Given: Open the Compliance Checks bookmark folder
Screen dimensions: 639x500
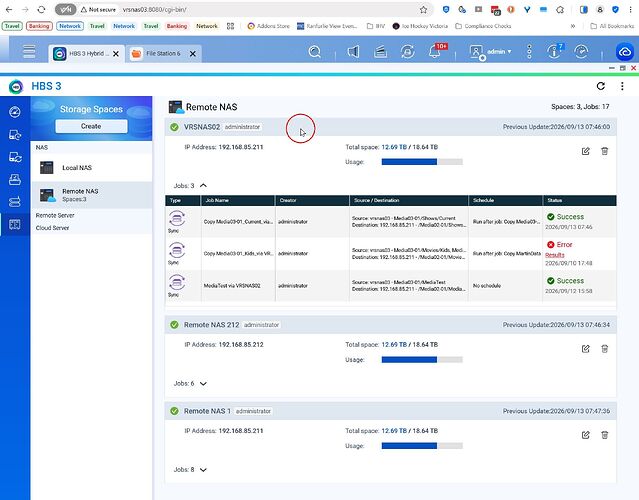Looking at the screenshot, I should pos(483,26).
